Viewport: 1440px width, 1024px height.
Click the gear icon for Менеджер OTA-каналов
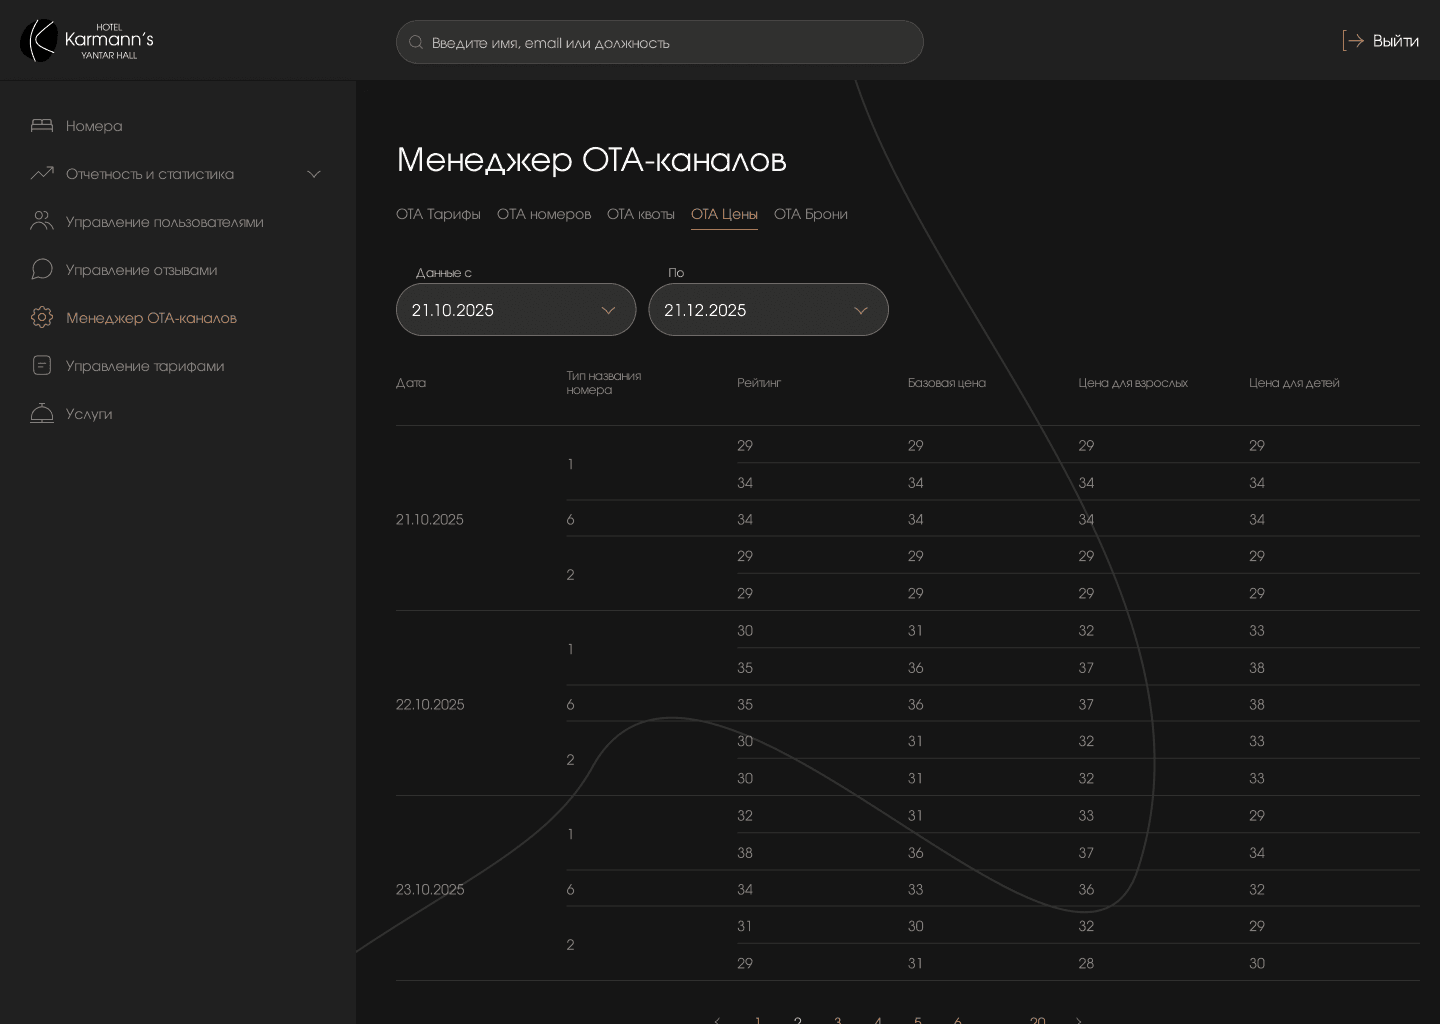(x=42, y=318)
